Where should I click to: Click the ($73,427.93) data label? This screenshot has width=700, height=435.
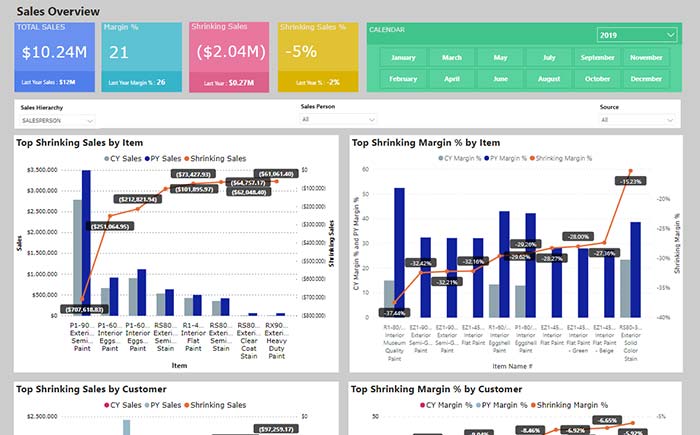point(193,174)
